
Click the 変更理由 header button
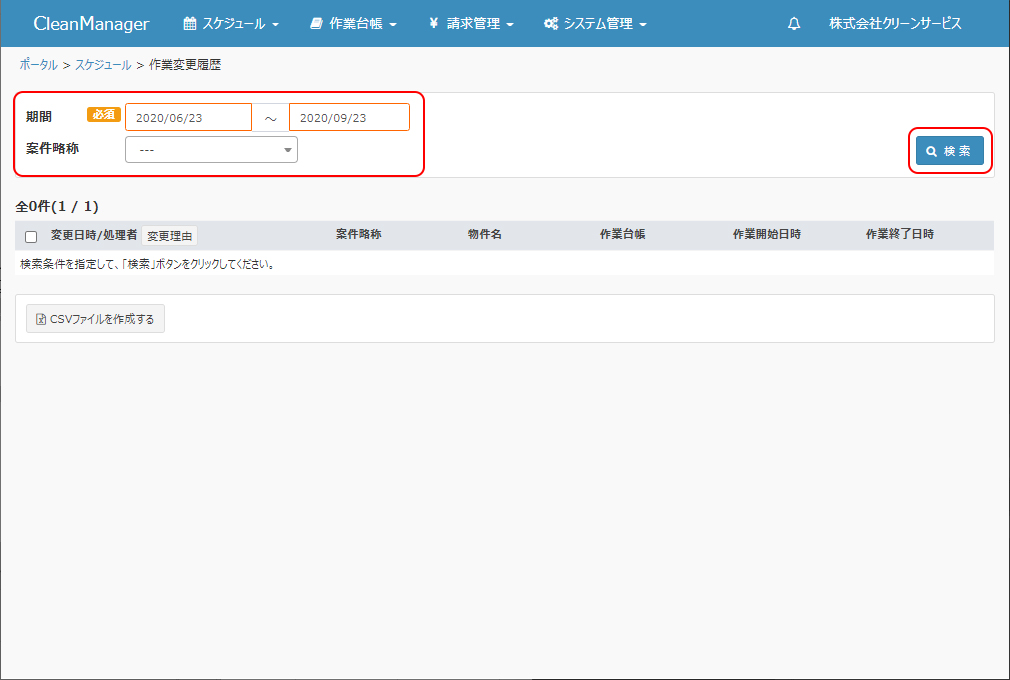pos(169,236)
